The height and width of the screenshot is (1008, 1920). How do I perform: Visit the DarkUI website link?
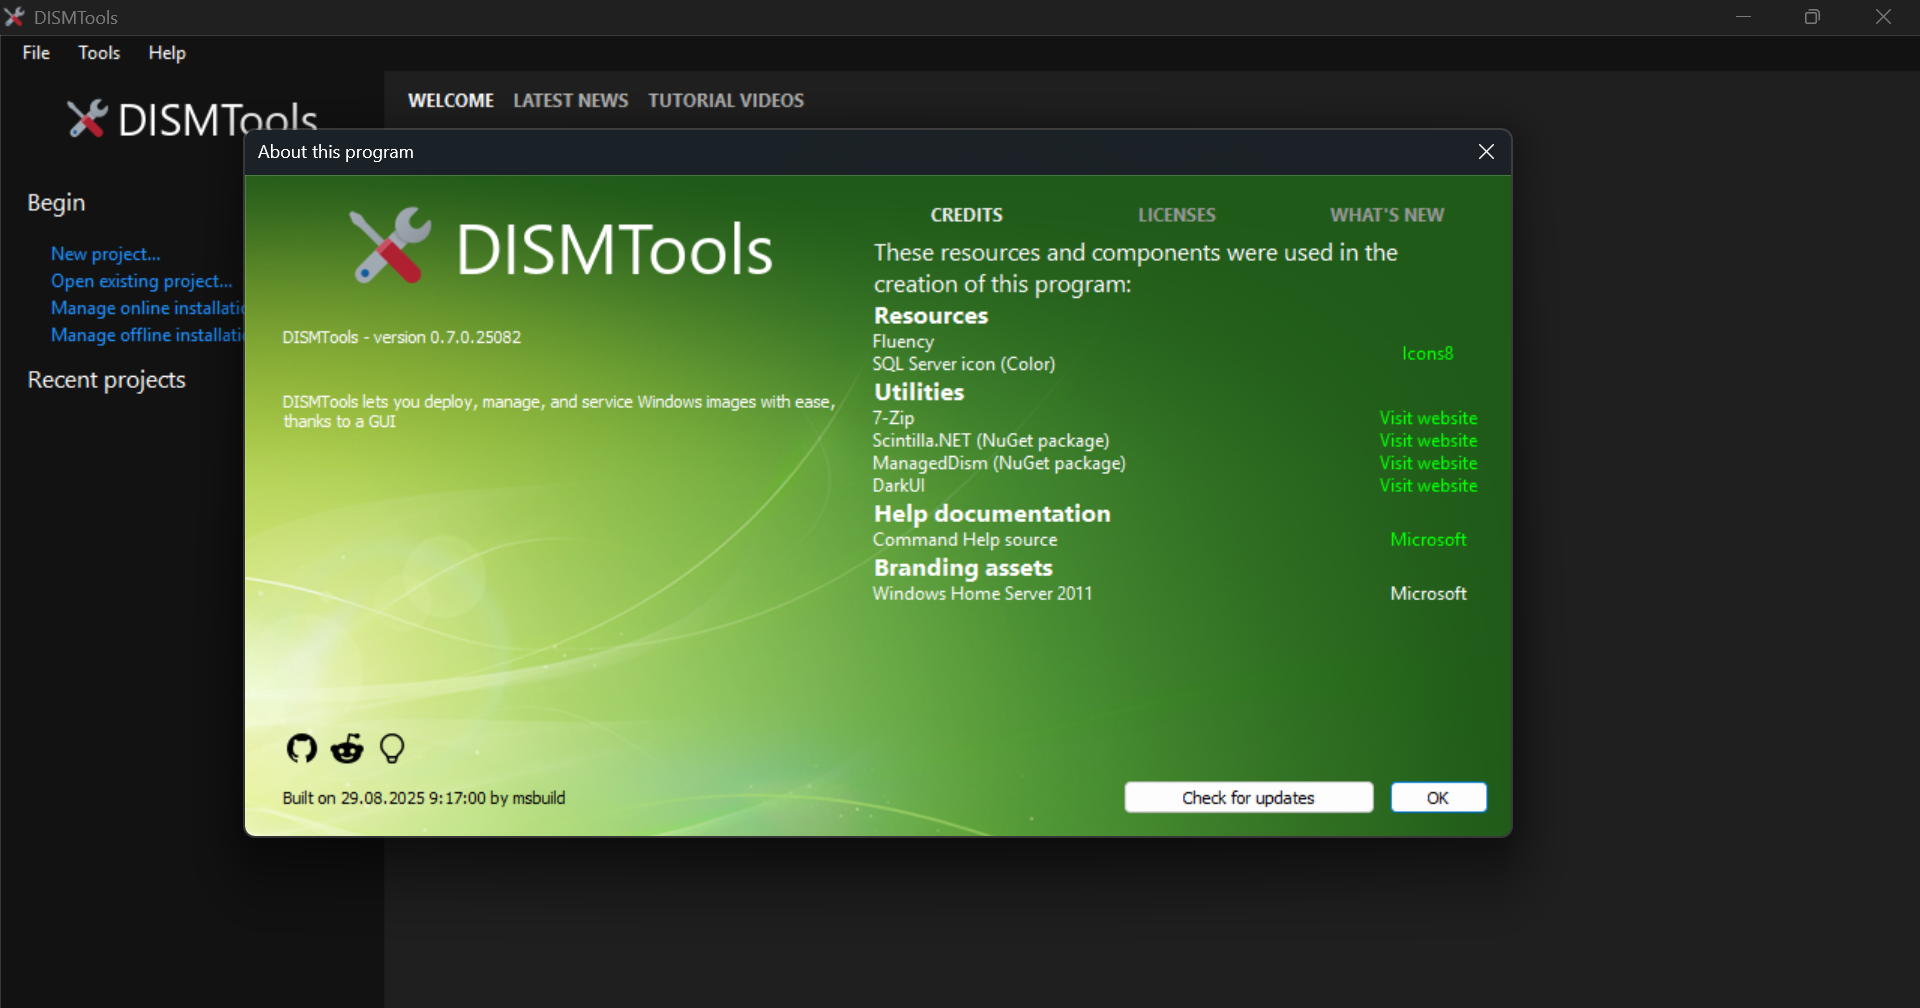click(1428, 486)
